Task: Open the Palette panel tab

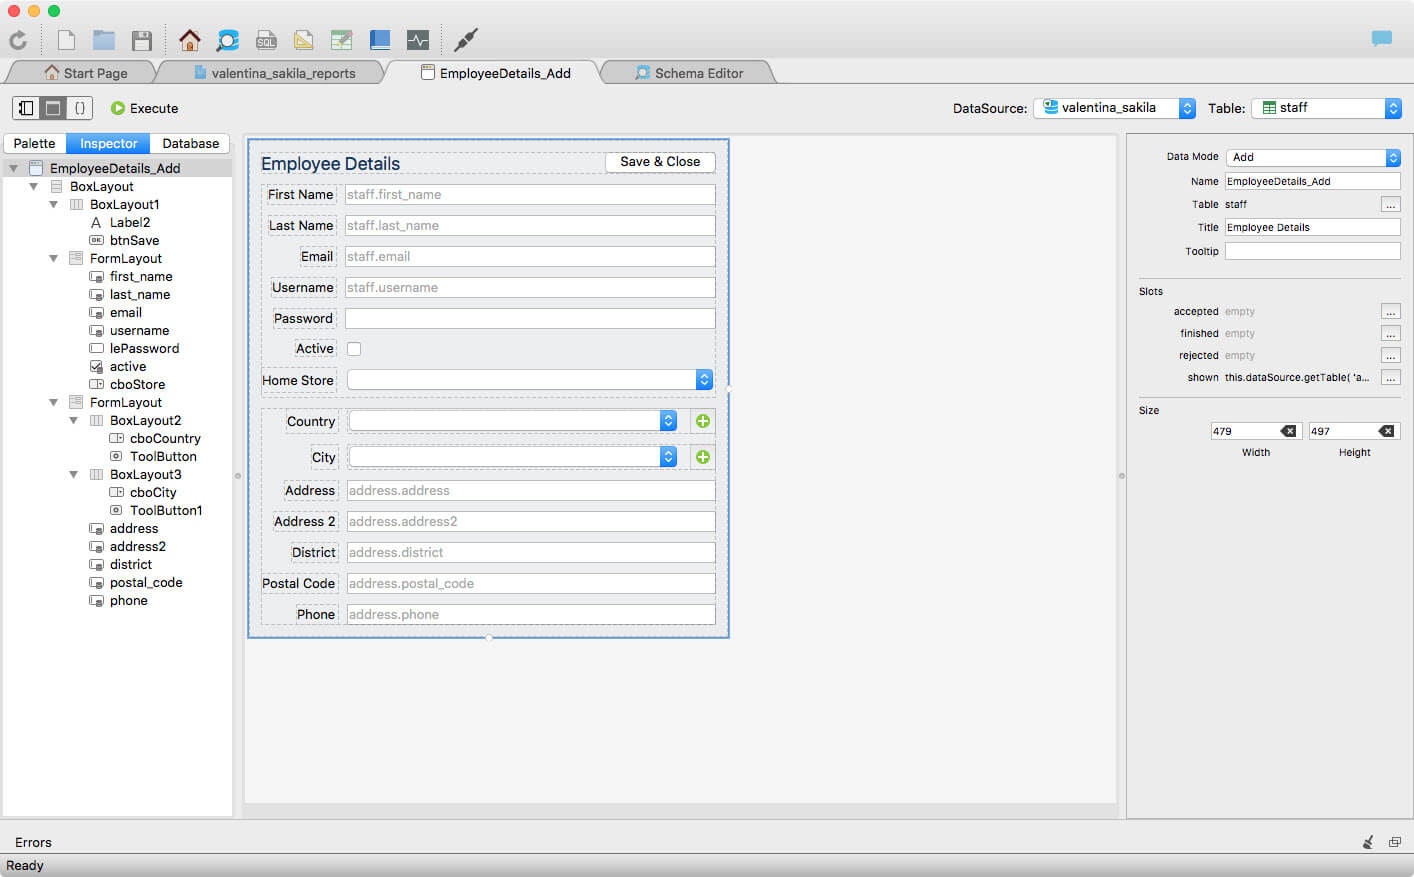Action: click(x=35, y=143)
